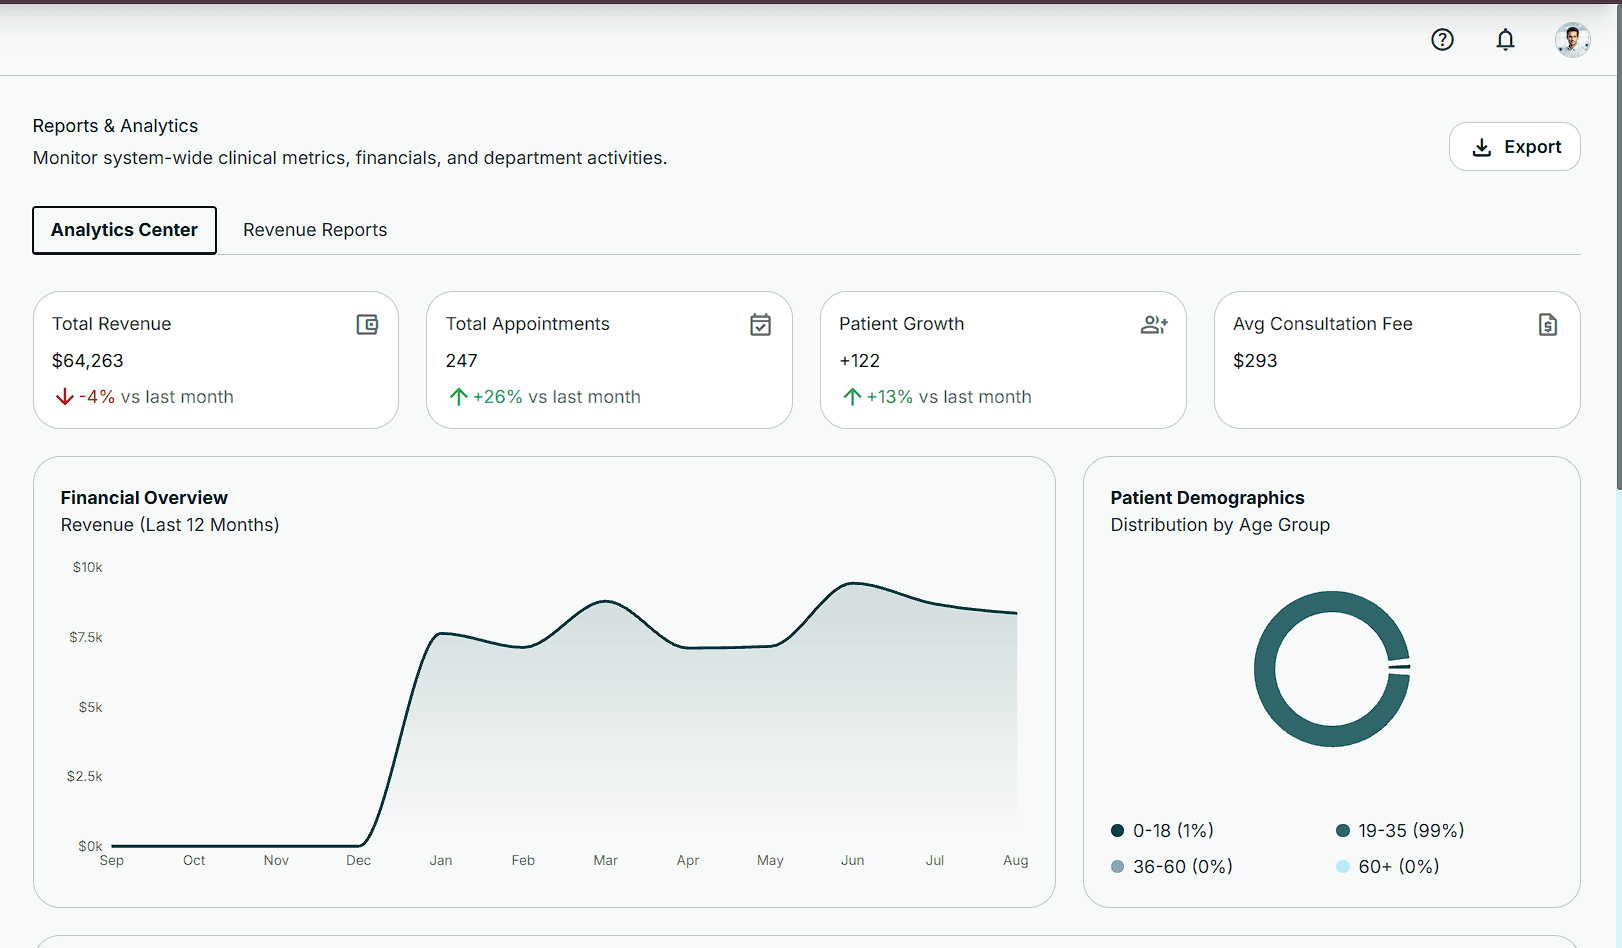Screen dimensions: 1622x948
Task: Click the $64,263 total revenue value
Action: click(x=88, y=361)
